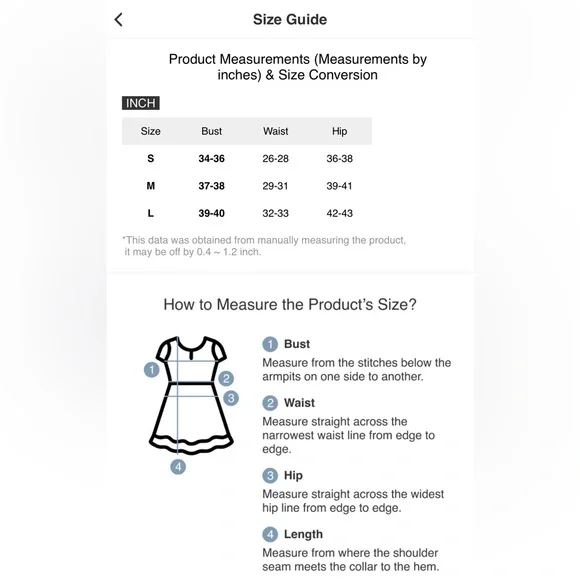Select the size L row label

tap(150, 213)
